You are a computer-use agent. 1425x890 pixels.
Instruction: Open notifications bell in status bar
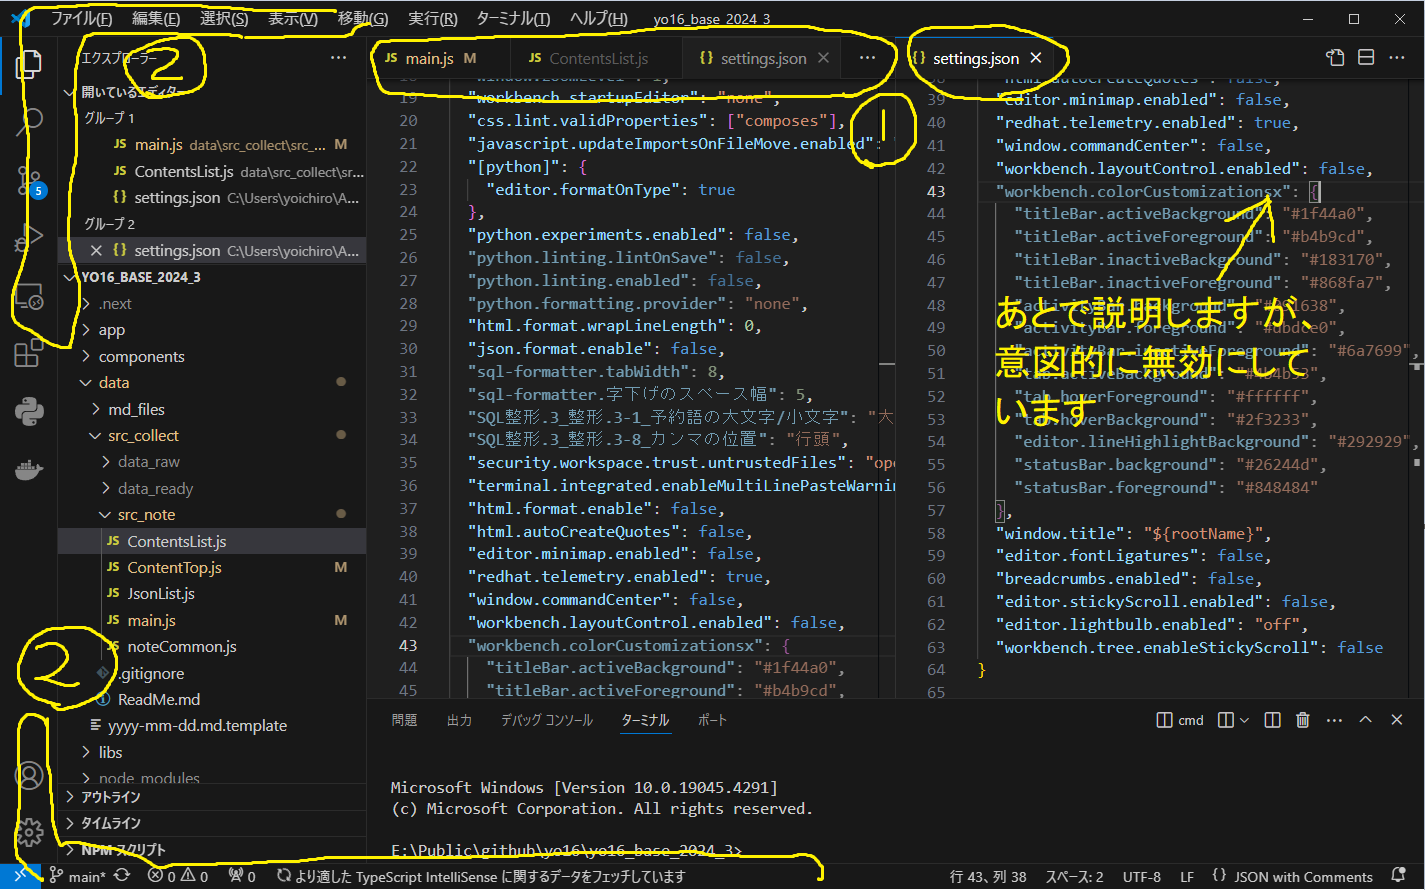(x=1399, y=877)
